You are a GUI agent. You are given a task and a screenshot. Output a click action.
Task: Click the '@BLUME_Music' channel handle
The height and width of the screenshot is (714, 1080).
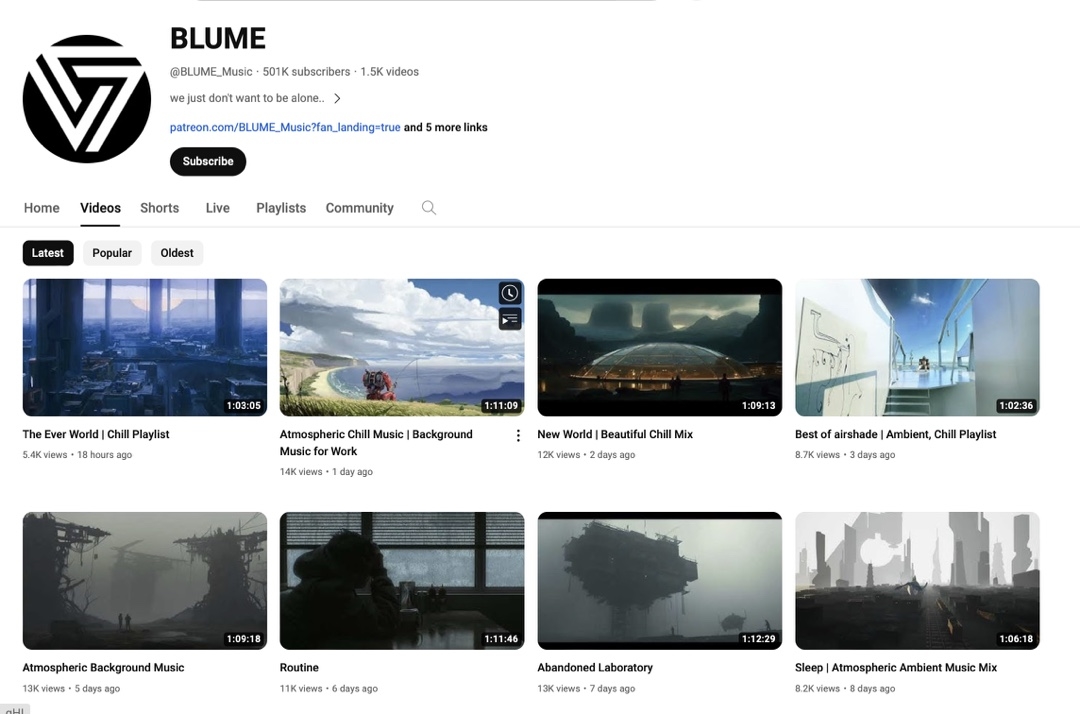(x=211, y=72)
